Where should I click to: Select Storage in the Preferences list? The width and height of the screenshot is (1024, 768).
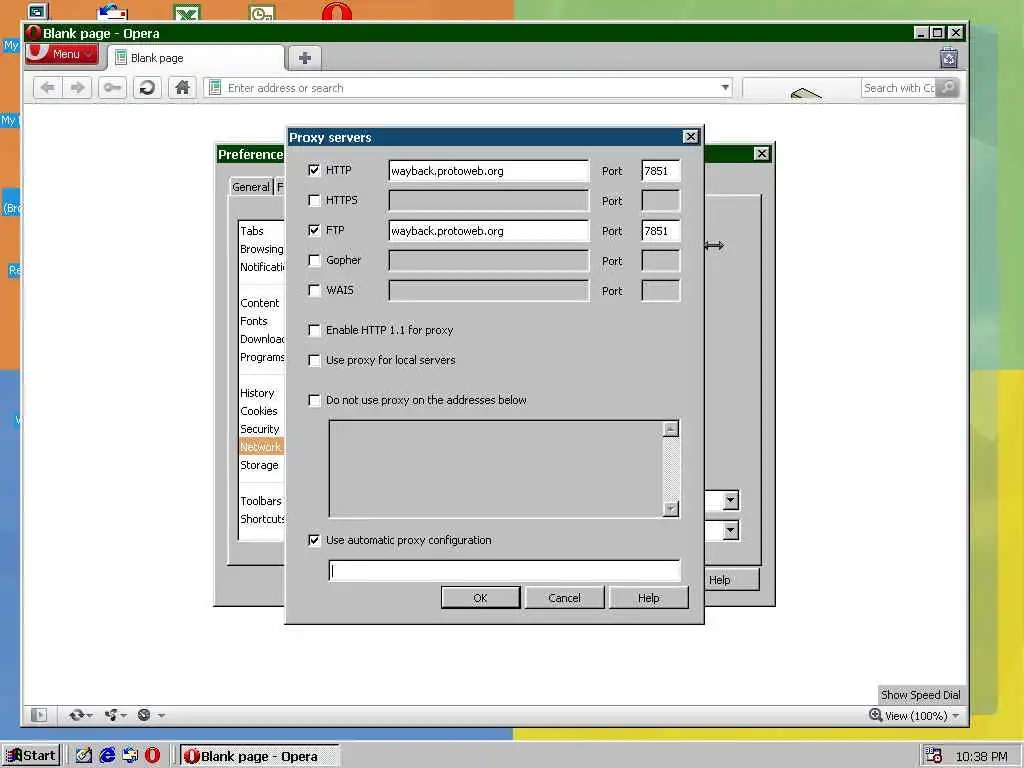(259, 465)
